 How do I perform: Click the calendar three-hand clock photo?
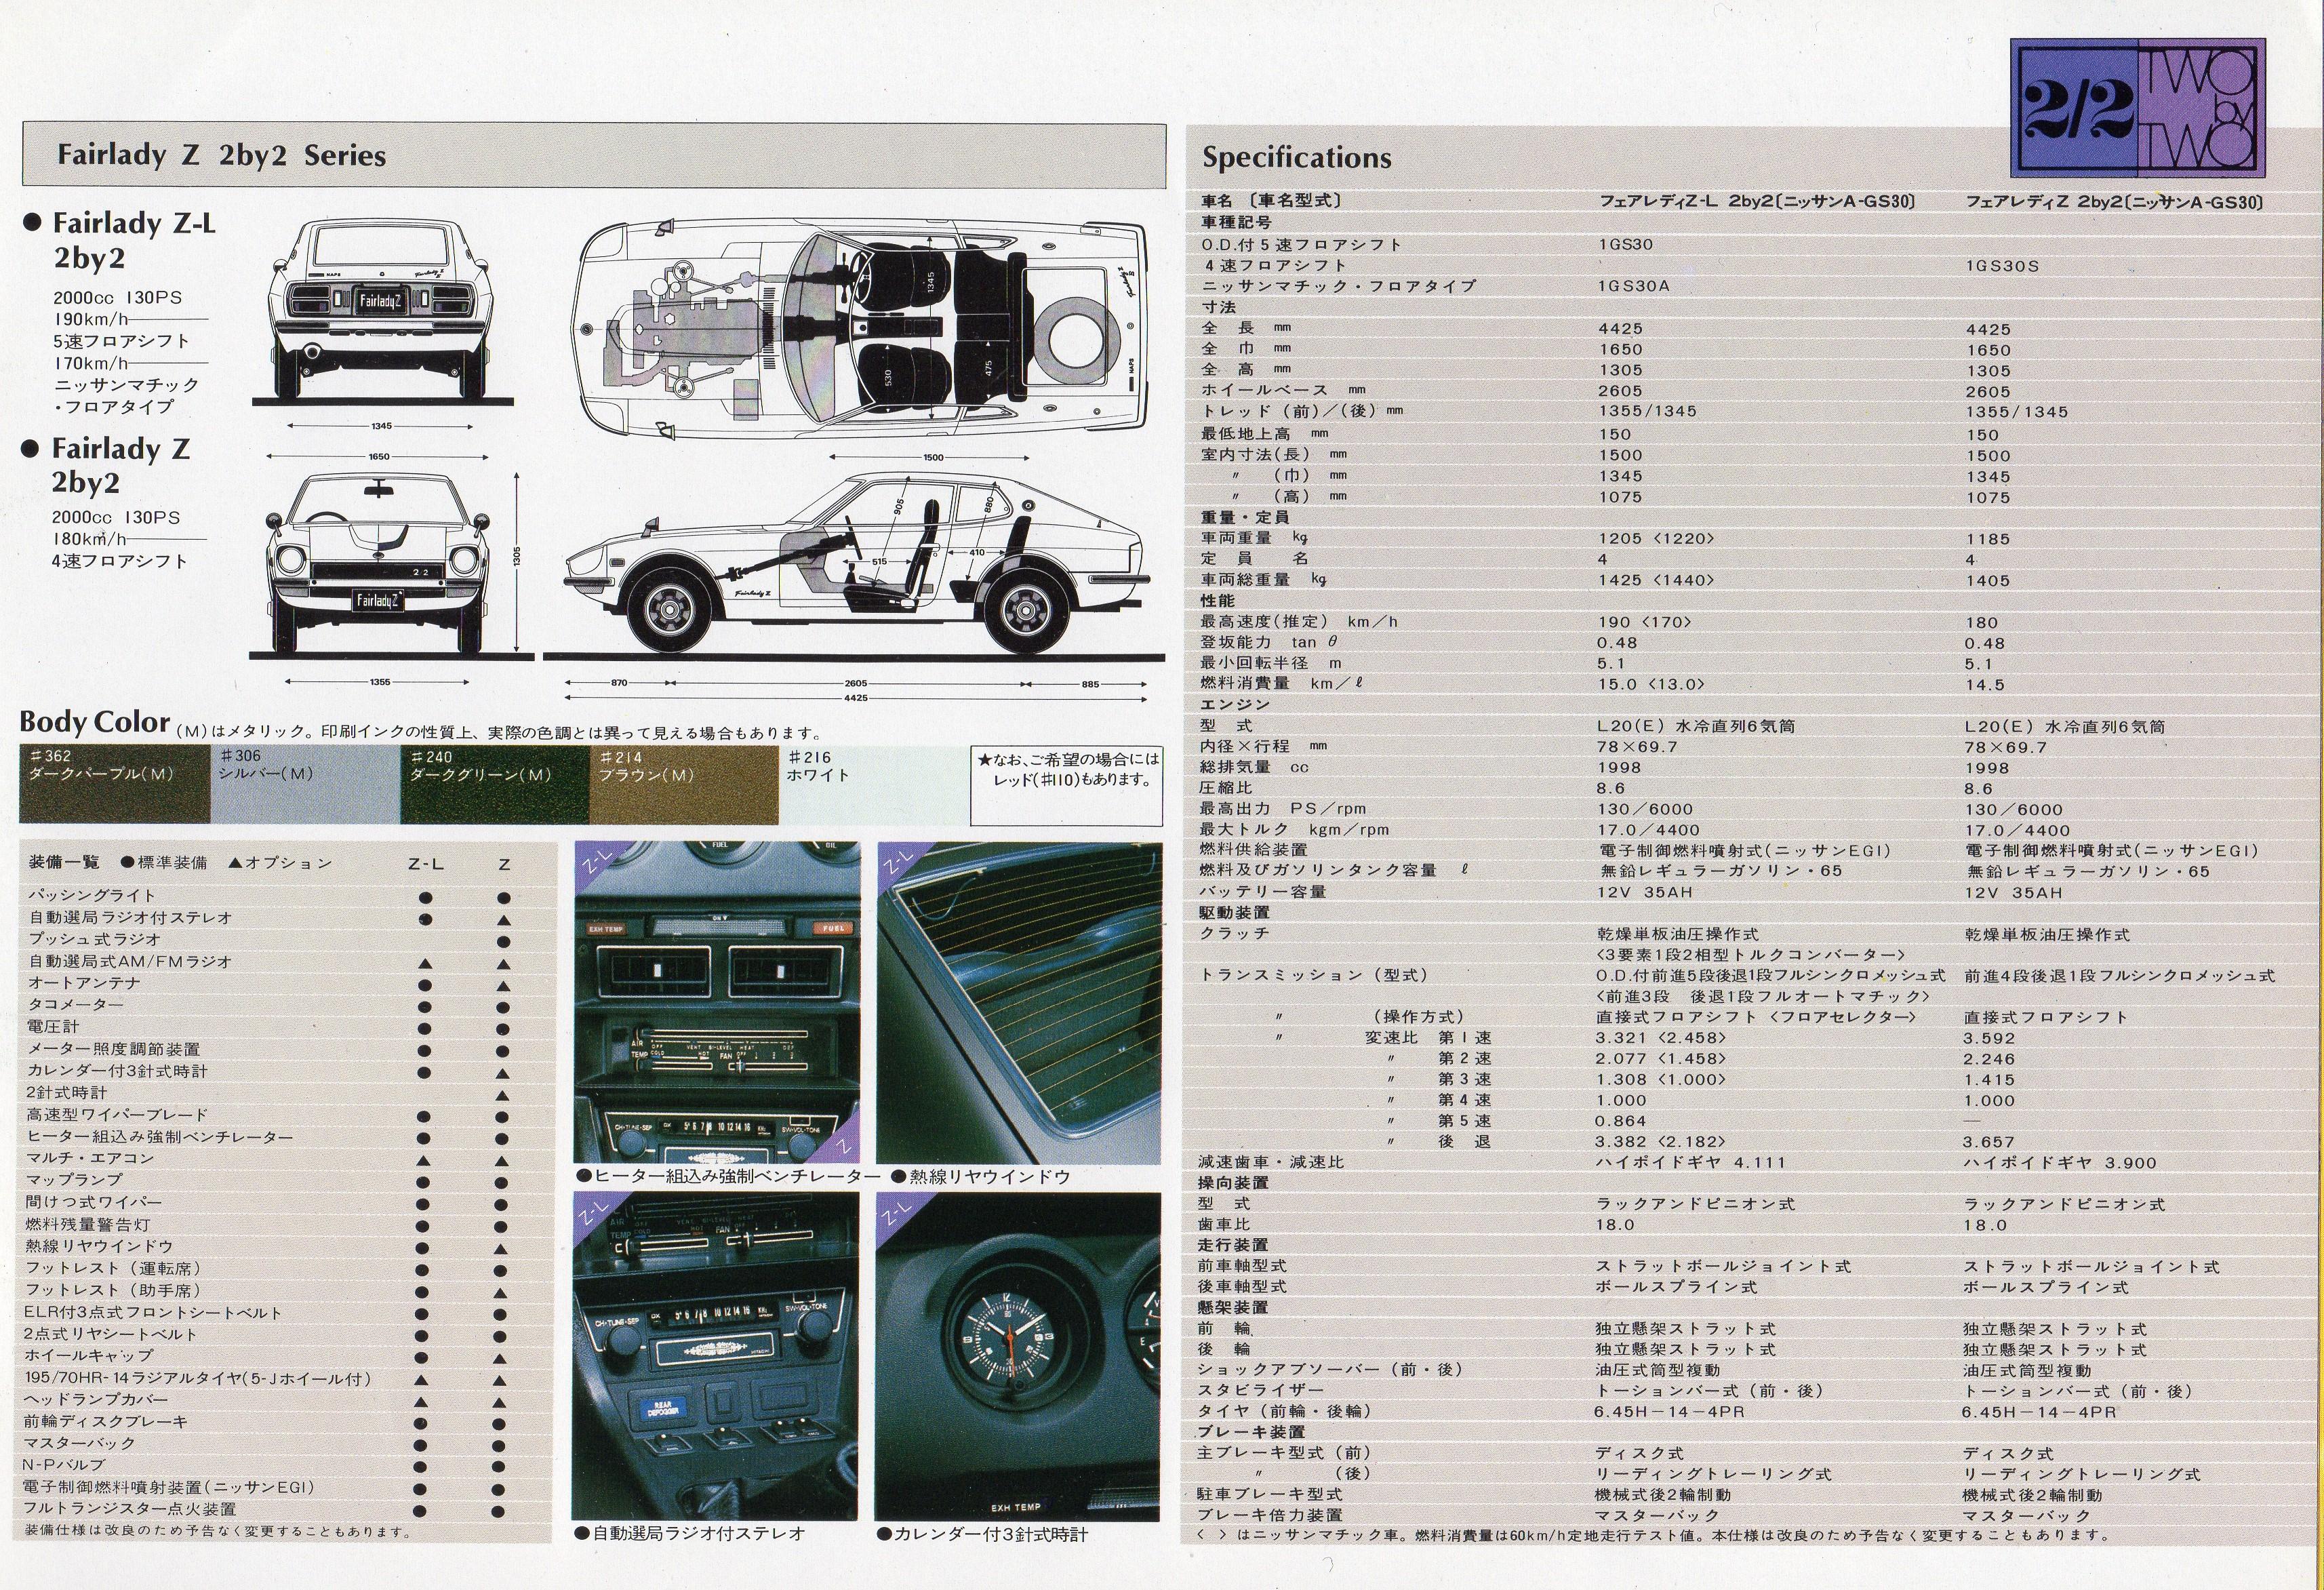pyautogui.click(x=1019, y=1357)
